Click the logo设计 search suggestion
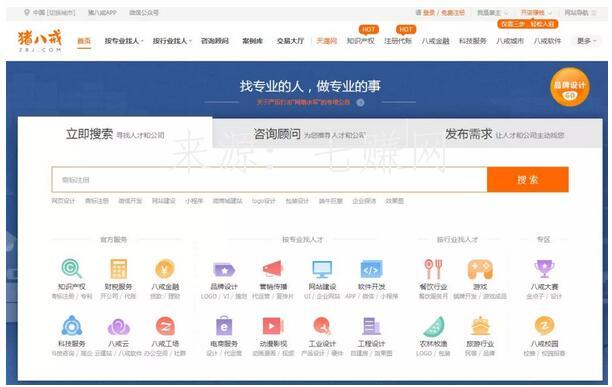 tap(264, 201)
